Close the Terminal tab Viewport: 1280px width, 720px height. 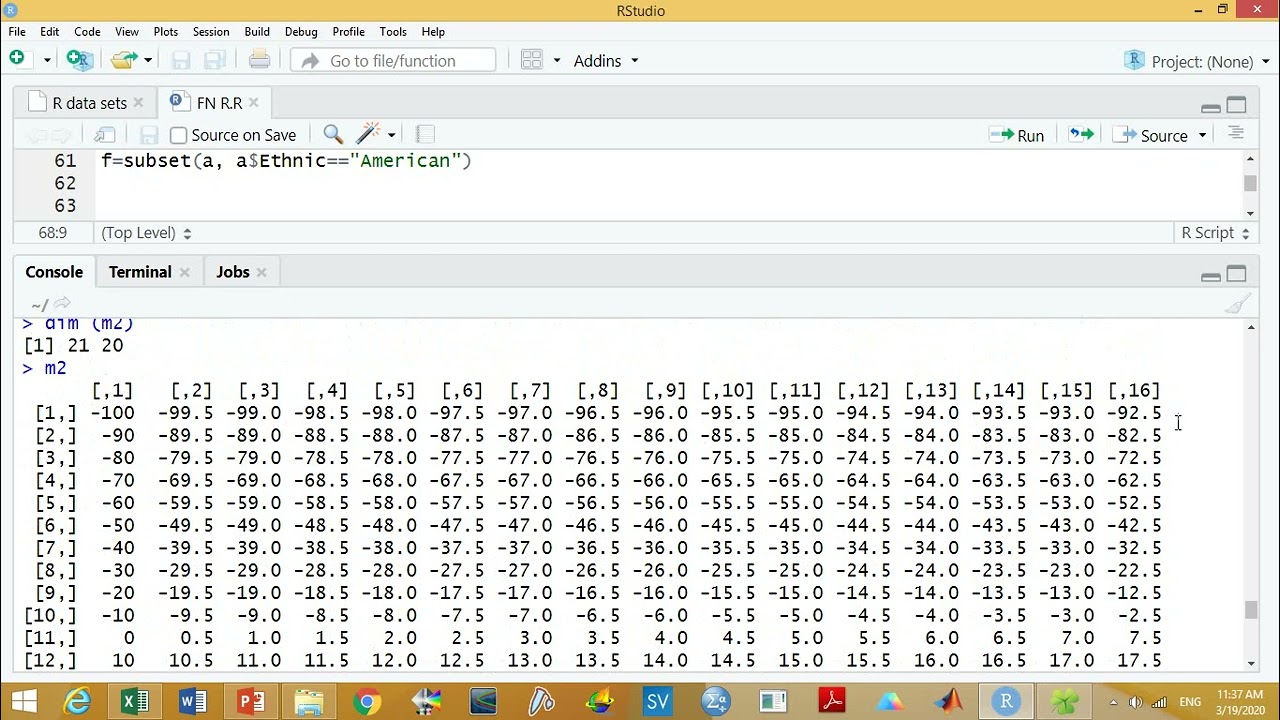(x=185, y=272)
